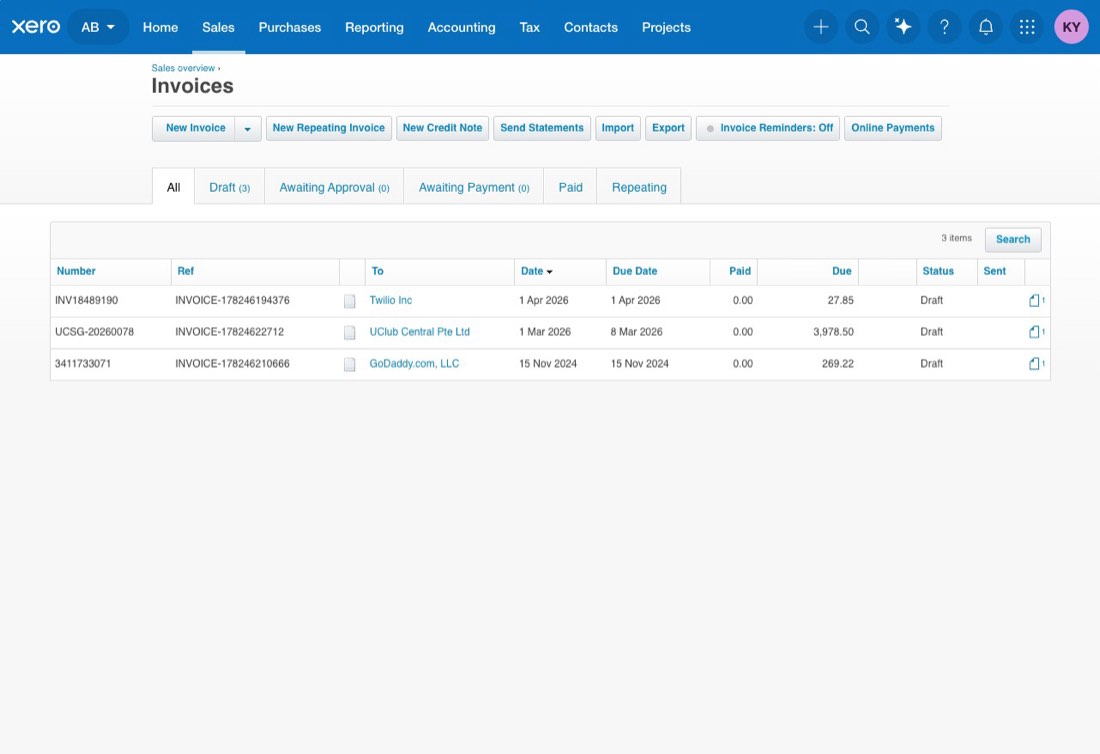The image size is (1100, 754).
Task: Sort by the Due column header
Action: coord(842,271)
